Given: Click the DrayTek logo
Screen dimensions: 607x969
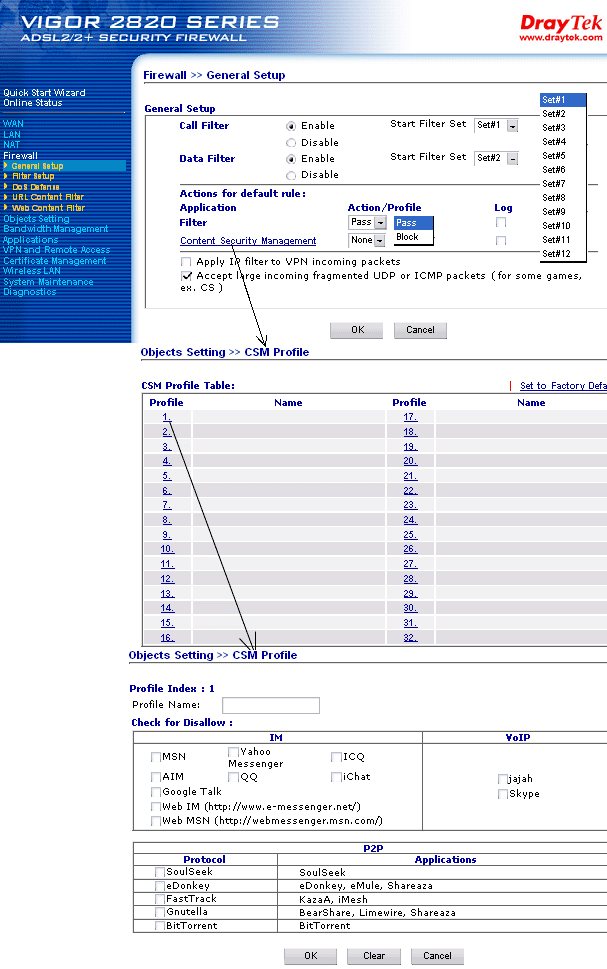Looking at the screenshot, I should (561, 28).
